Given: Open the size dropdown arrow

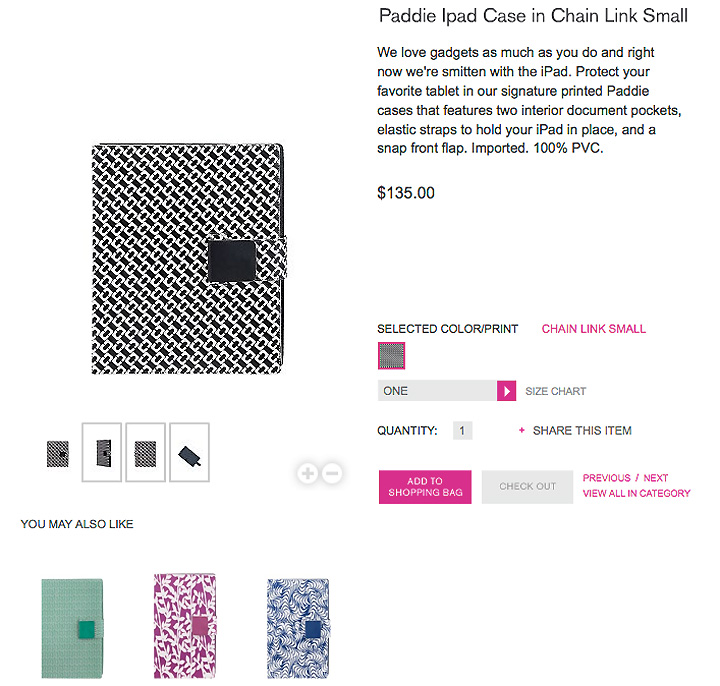Looking at the screenshot, I should point(506,391).
